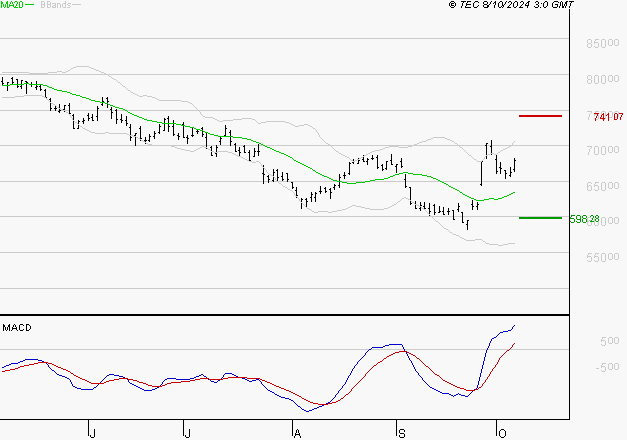Click the MACD -500 axis label
627x440 pixels.
point(607,367)
